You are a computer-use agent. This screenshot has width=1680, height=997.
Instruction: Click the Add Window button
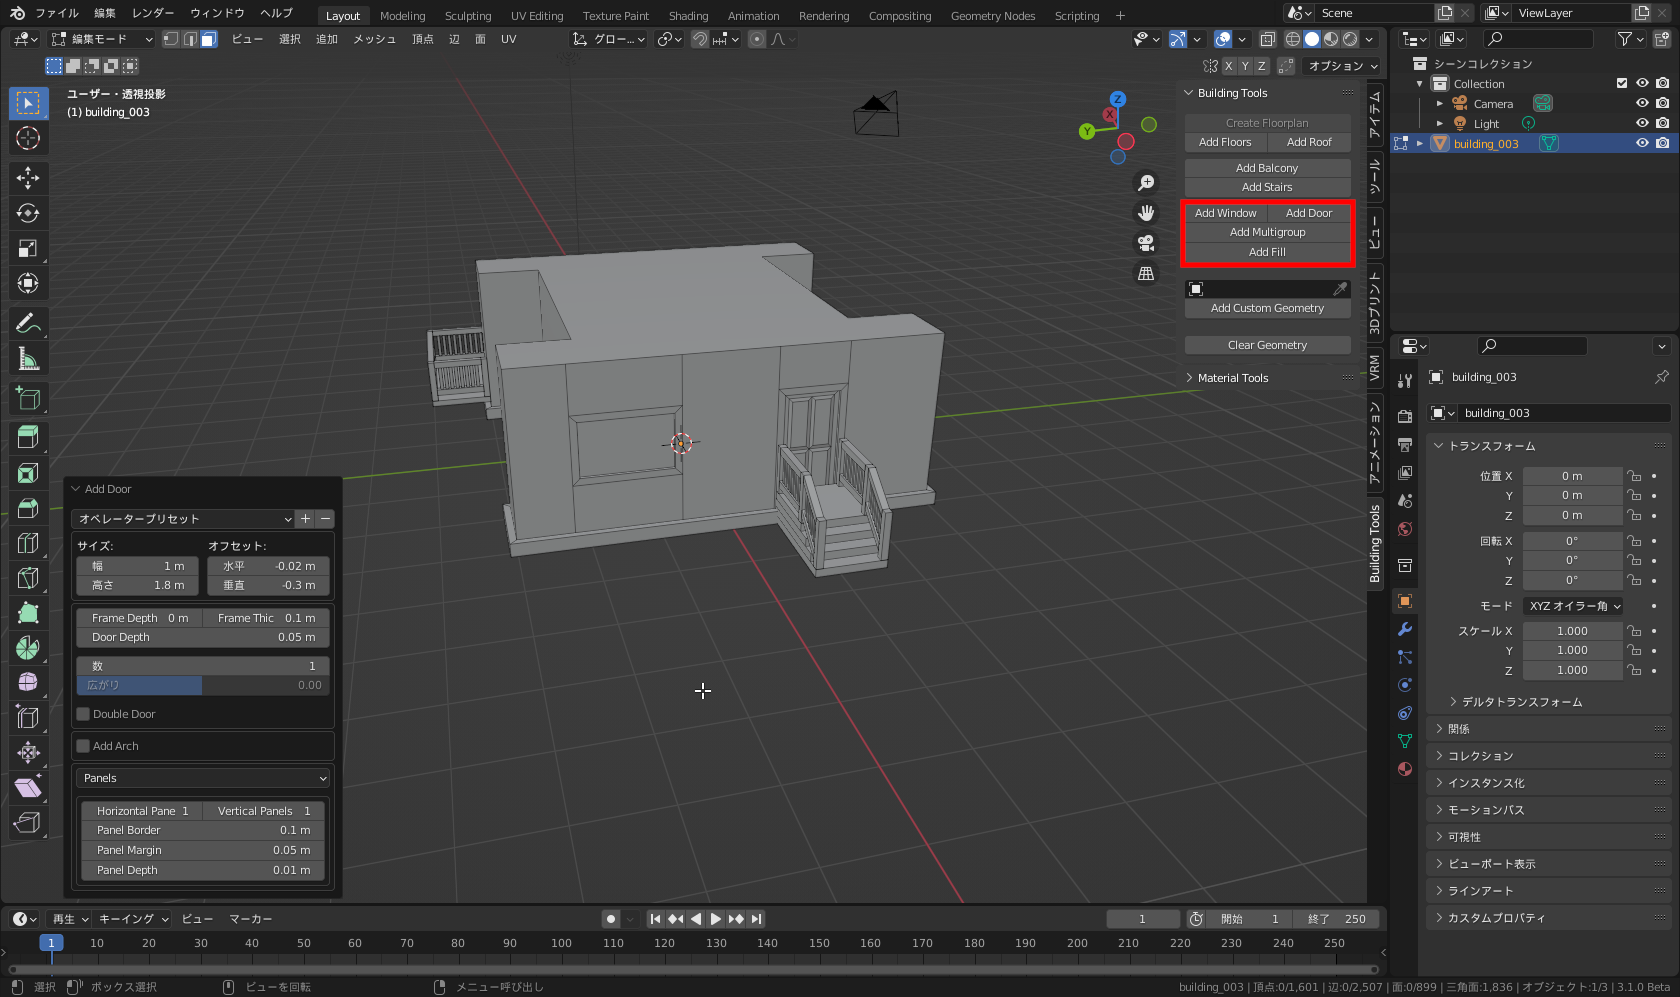1225,213
